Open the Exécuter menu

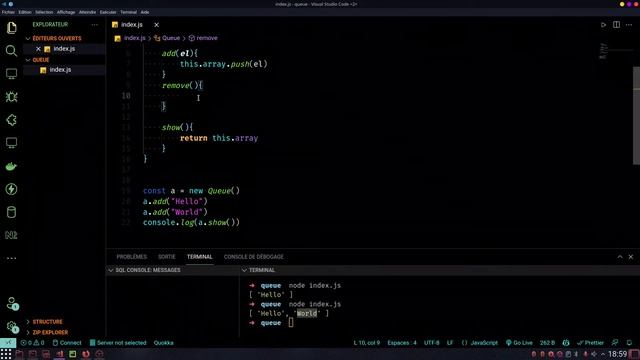click(108, 12)
